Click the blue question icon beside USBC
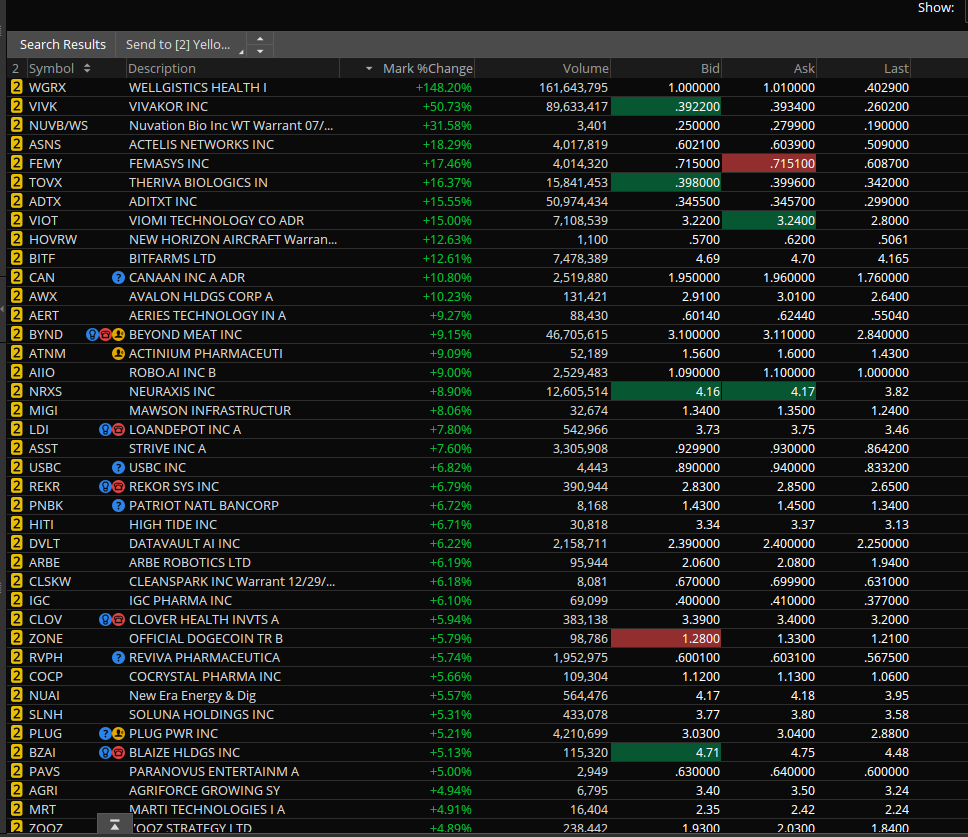This screenshot has width=968, height=837. click(x=119, y=468)
